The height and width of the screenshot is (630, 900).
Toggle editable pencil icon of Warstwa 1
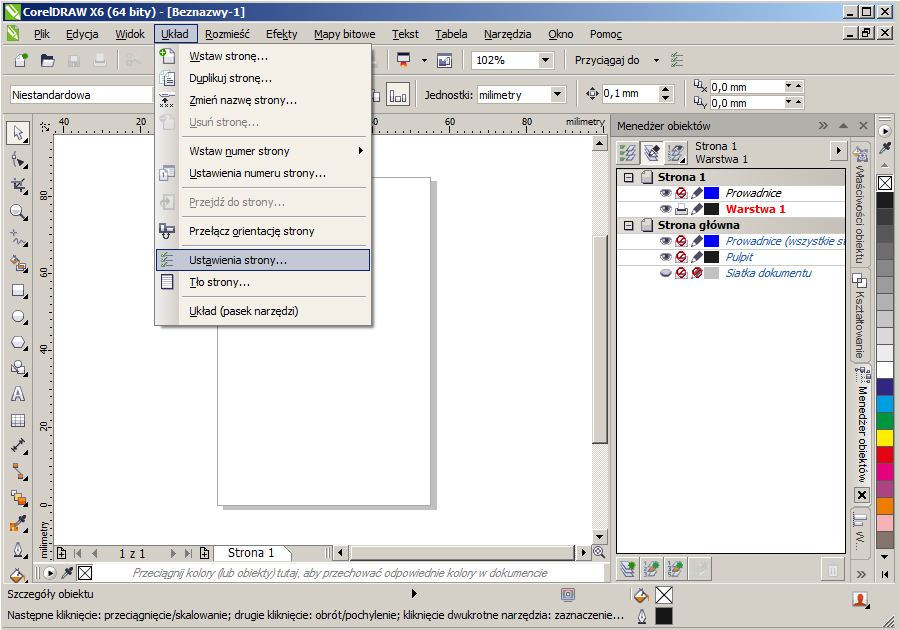[696, 209]
